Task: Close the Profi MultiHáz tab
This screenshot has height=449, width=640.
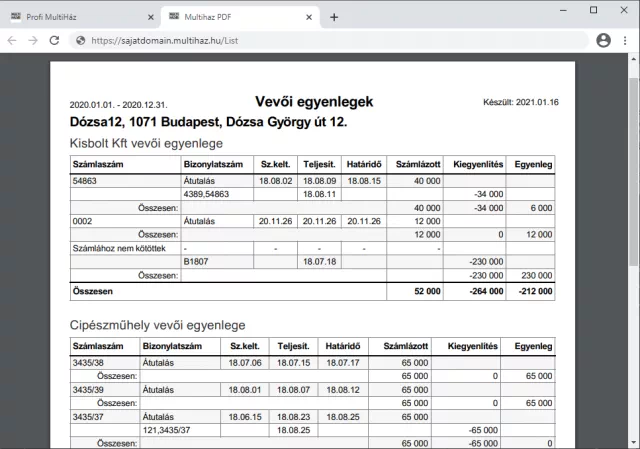Action: [151, 18]
